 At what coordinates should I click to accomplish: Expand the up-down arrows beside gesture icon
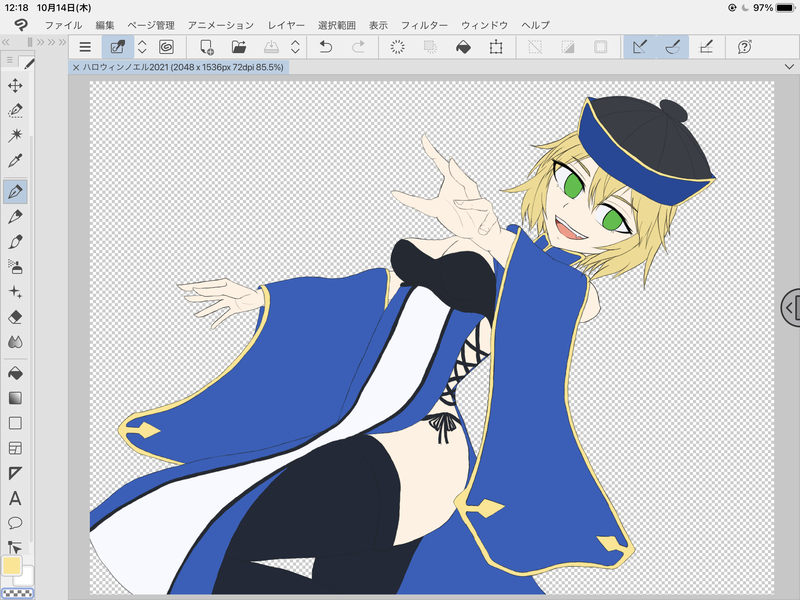142,47
